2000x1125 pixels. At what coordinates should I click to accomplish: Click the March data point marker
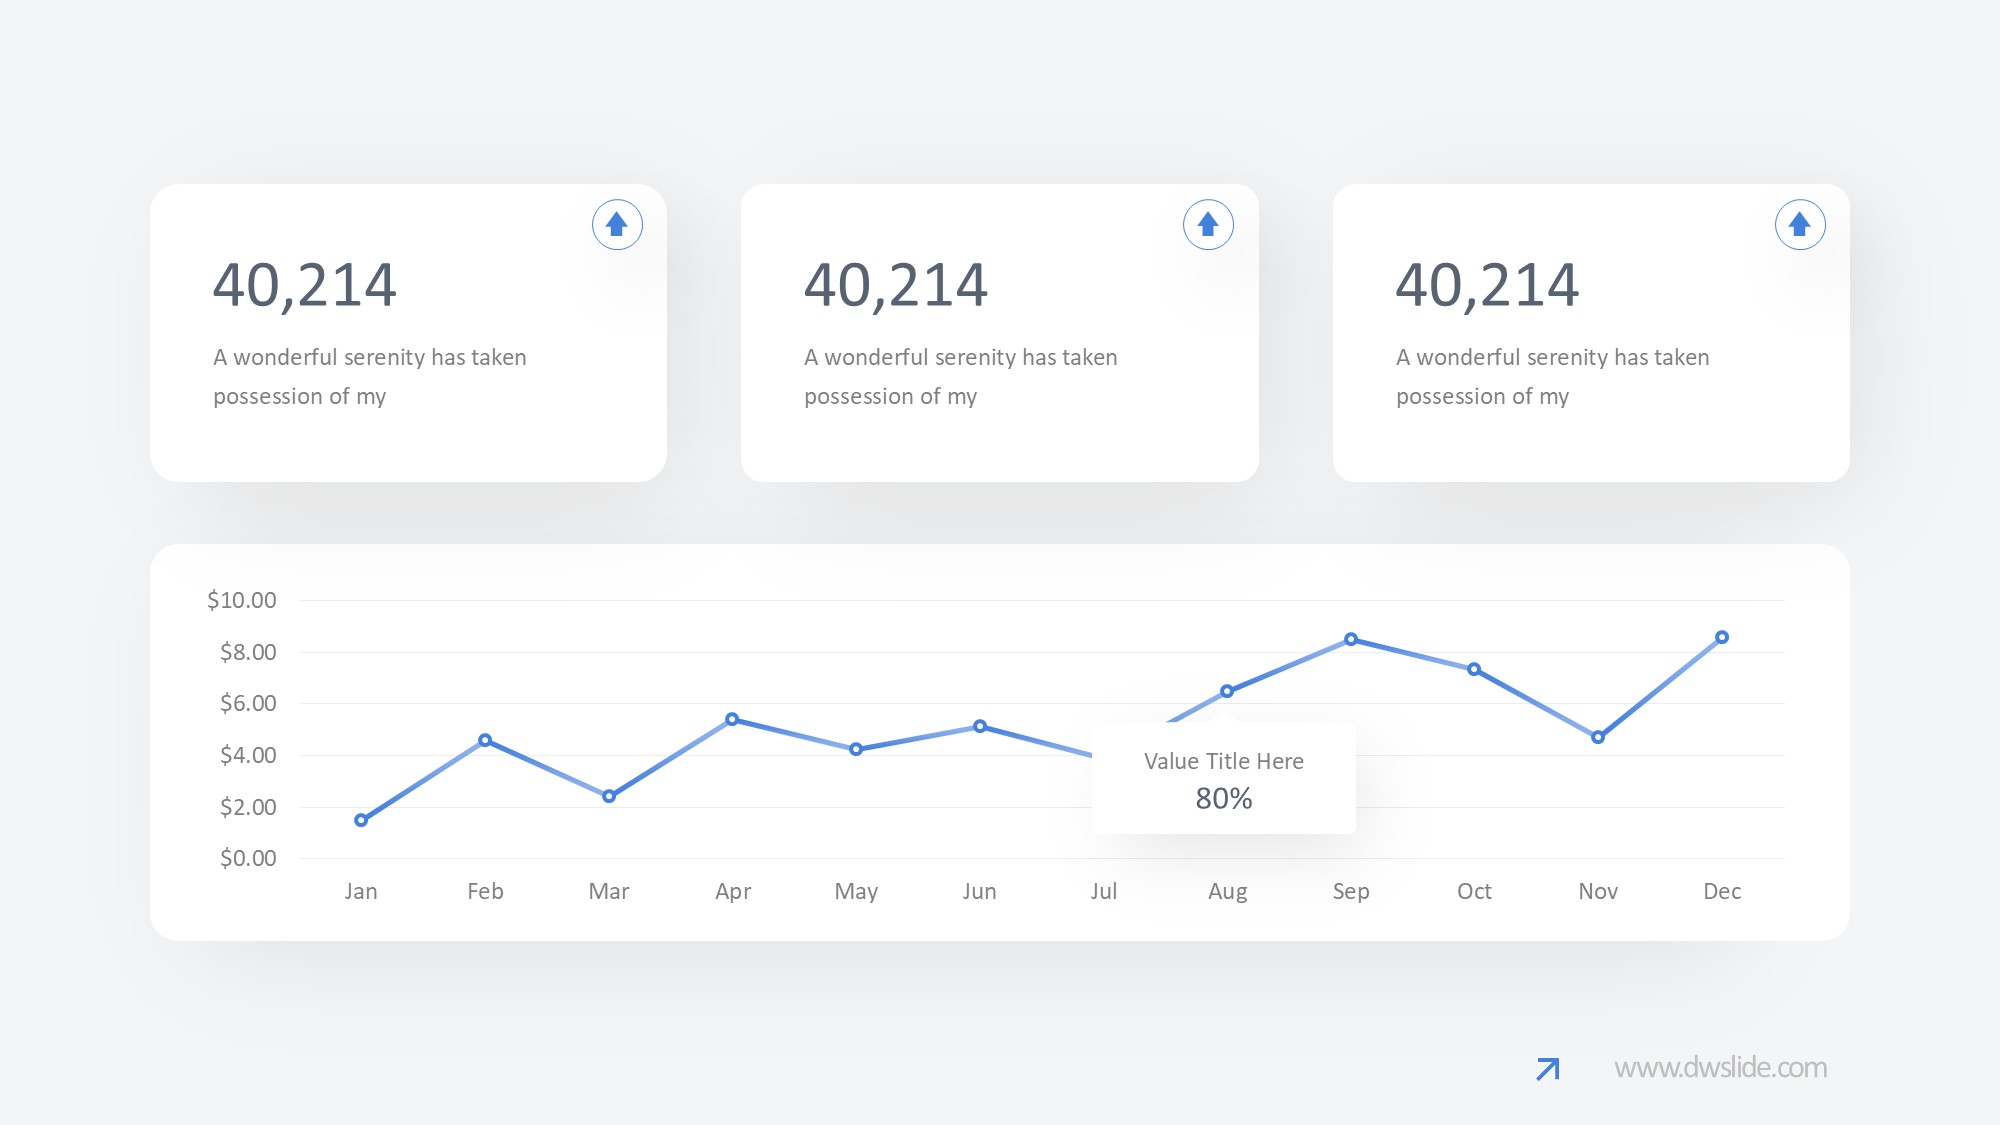pos(609,796)
